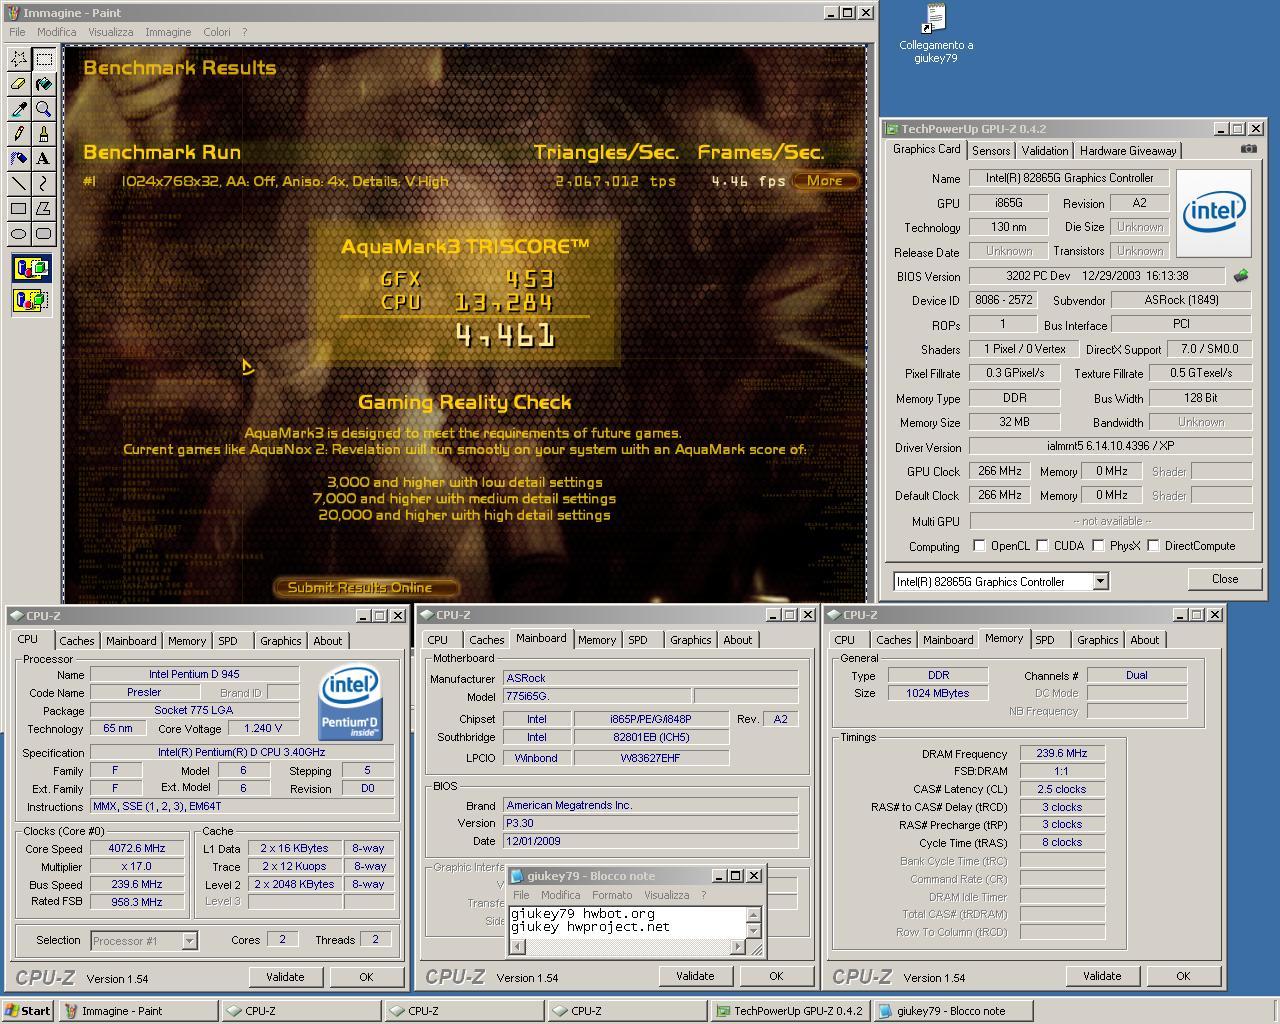
Task: Open the Colori menu in Paint
Action: (217, 32)
